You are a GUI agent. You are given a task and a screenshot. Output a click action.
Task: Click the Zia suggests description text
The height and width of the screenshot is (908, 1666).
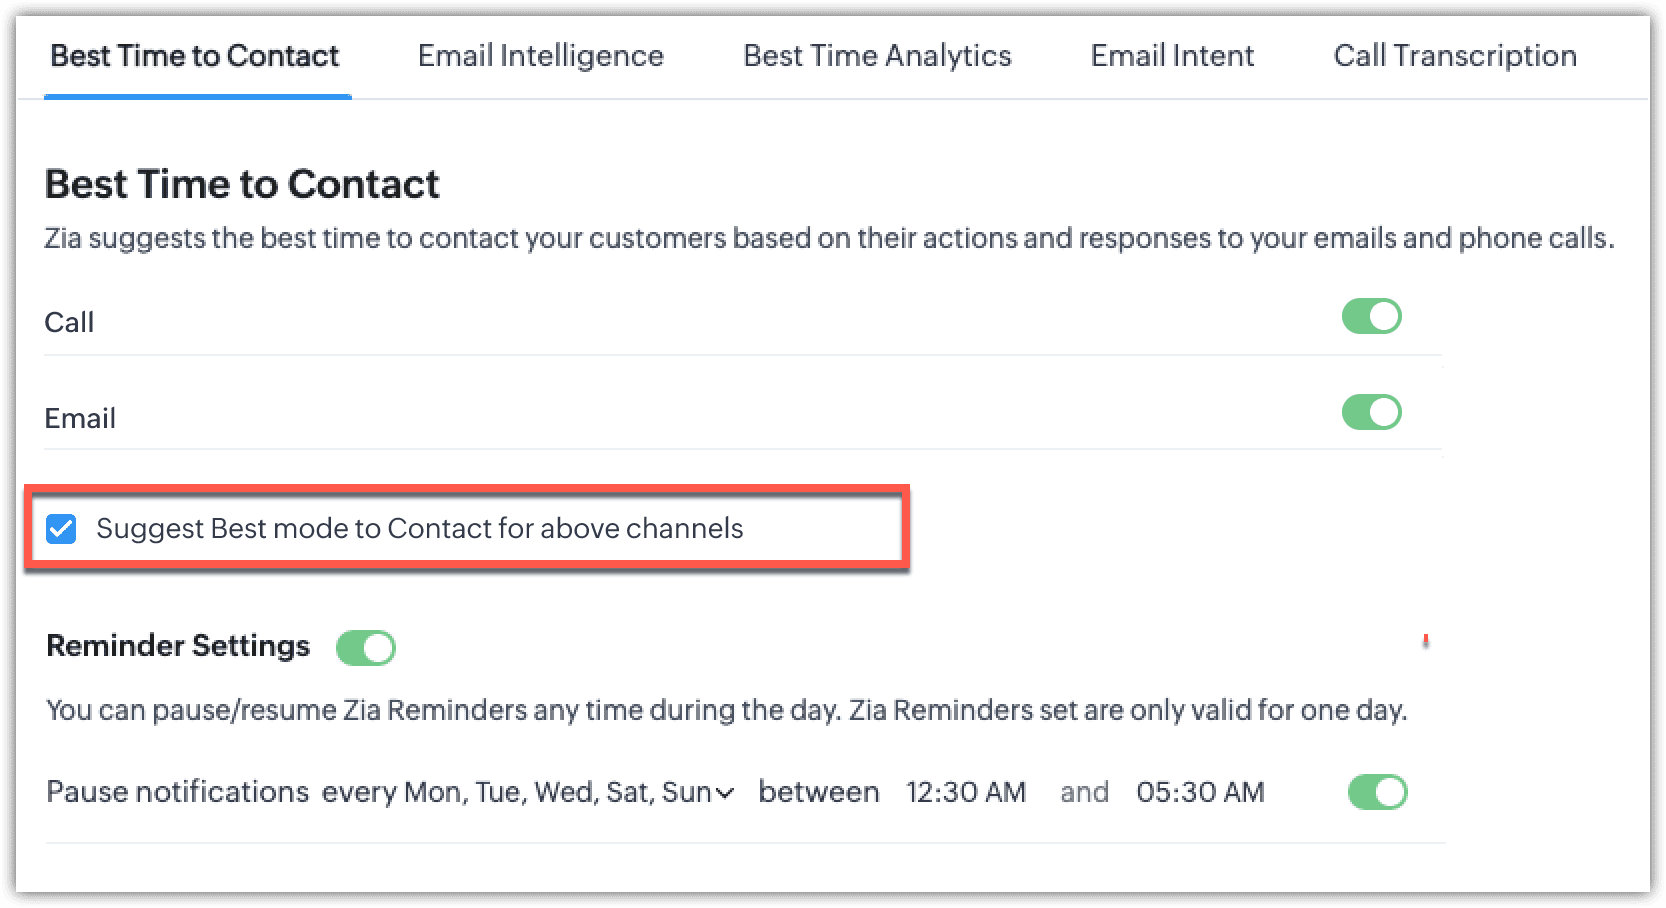tap(828, 239)
